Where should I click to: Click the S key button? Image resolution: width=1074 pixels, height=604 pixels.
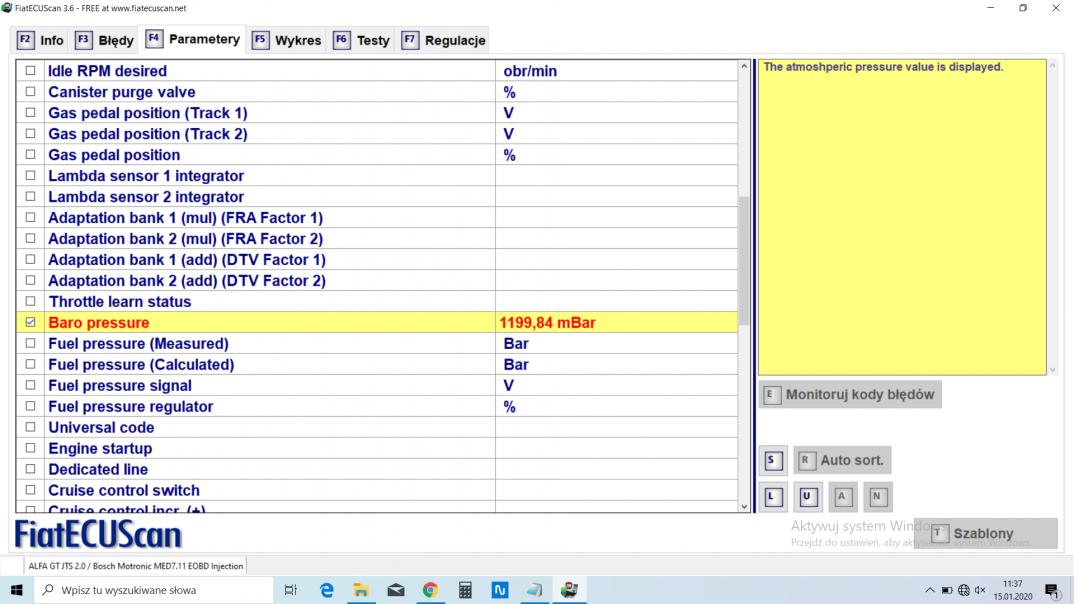(x=772, y=461)
